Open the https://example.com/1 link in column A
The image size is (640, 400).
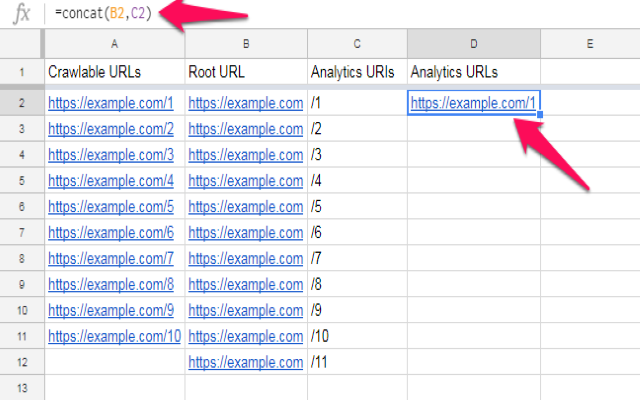click(x=110, y=103)
